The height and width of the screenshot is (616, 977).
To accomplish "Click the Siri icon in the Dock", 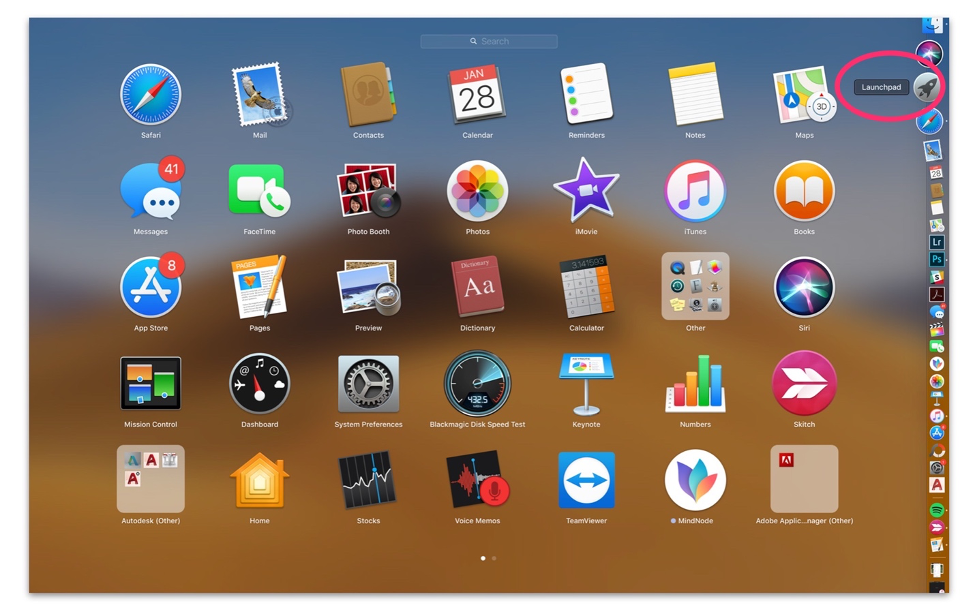I will tap(929, 54).
